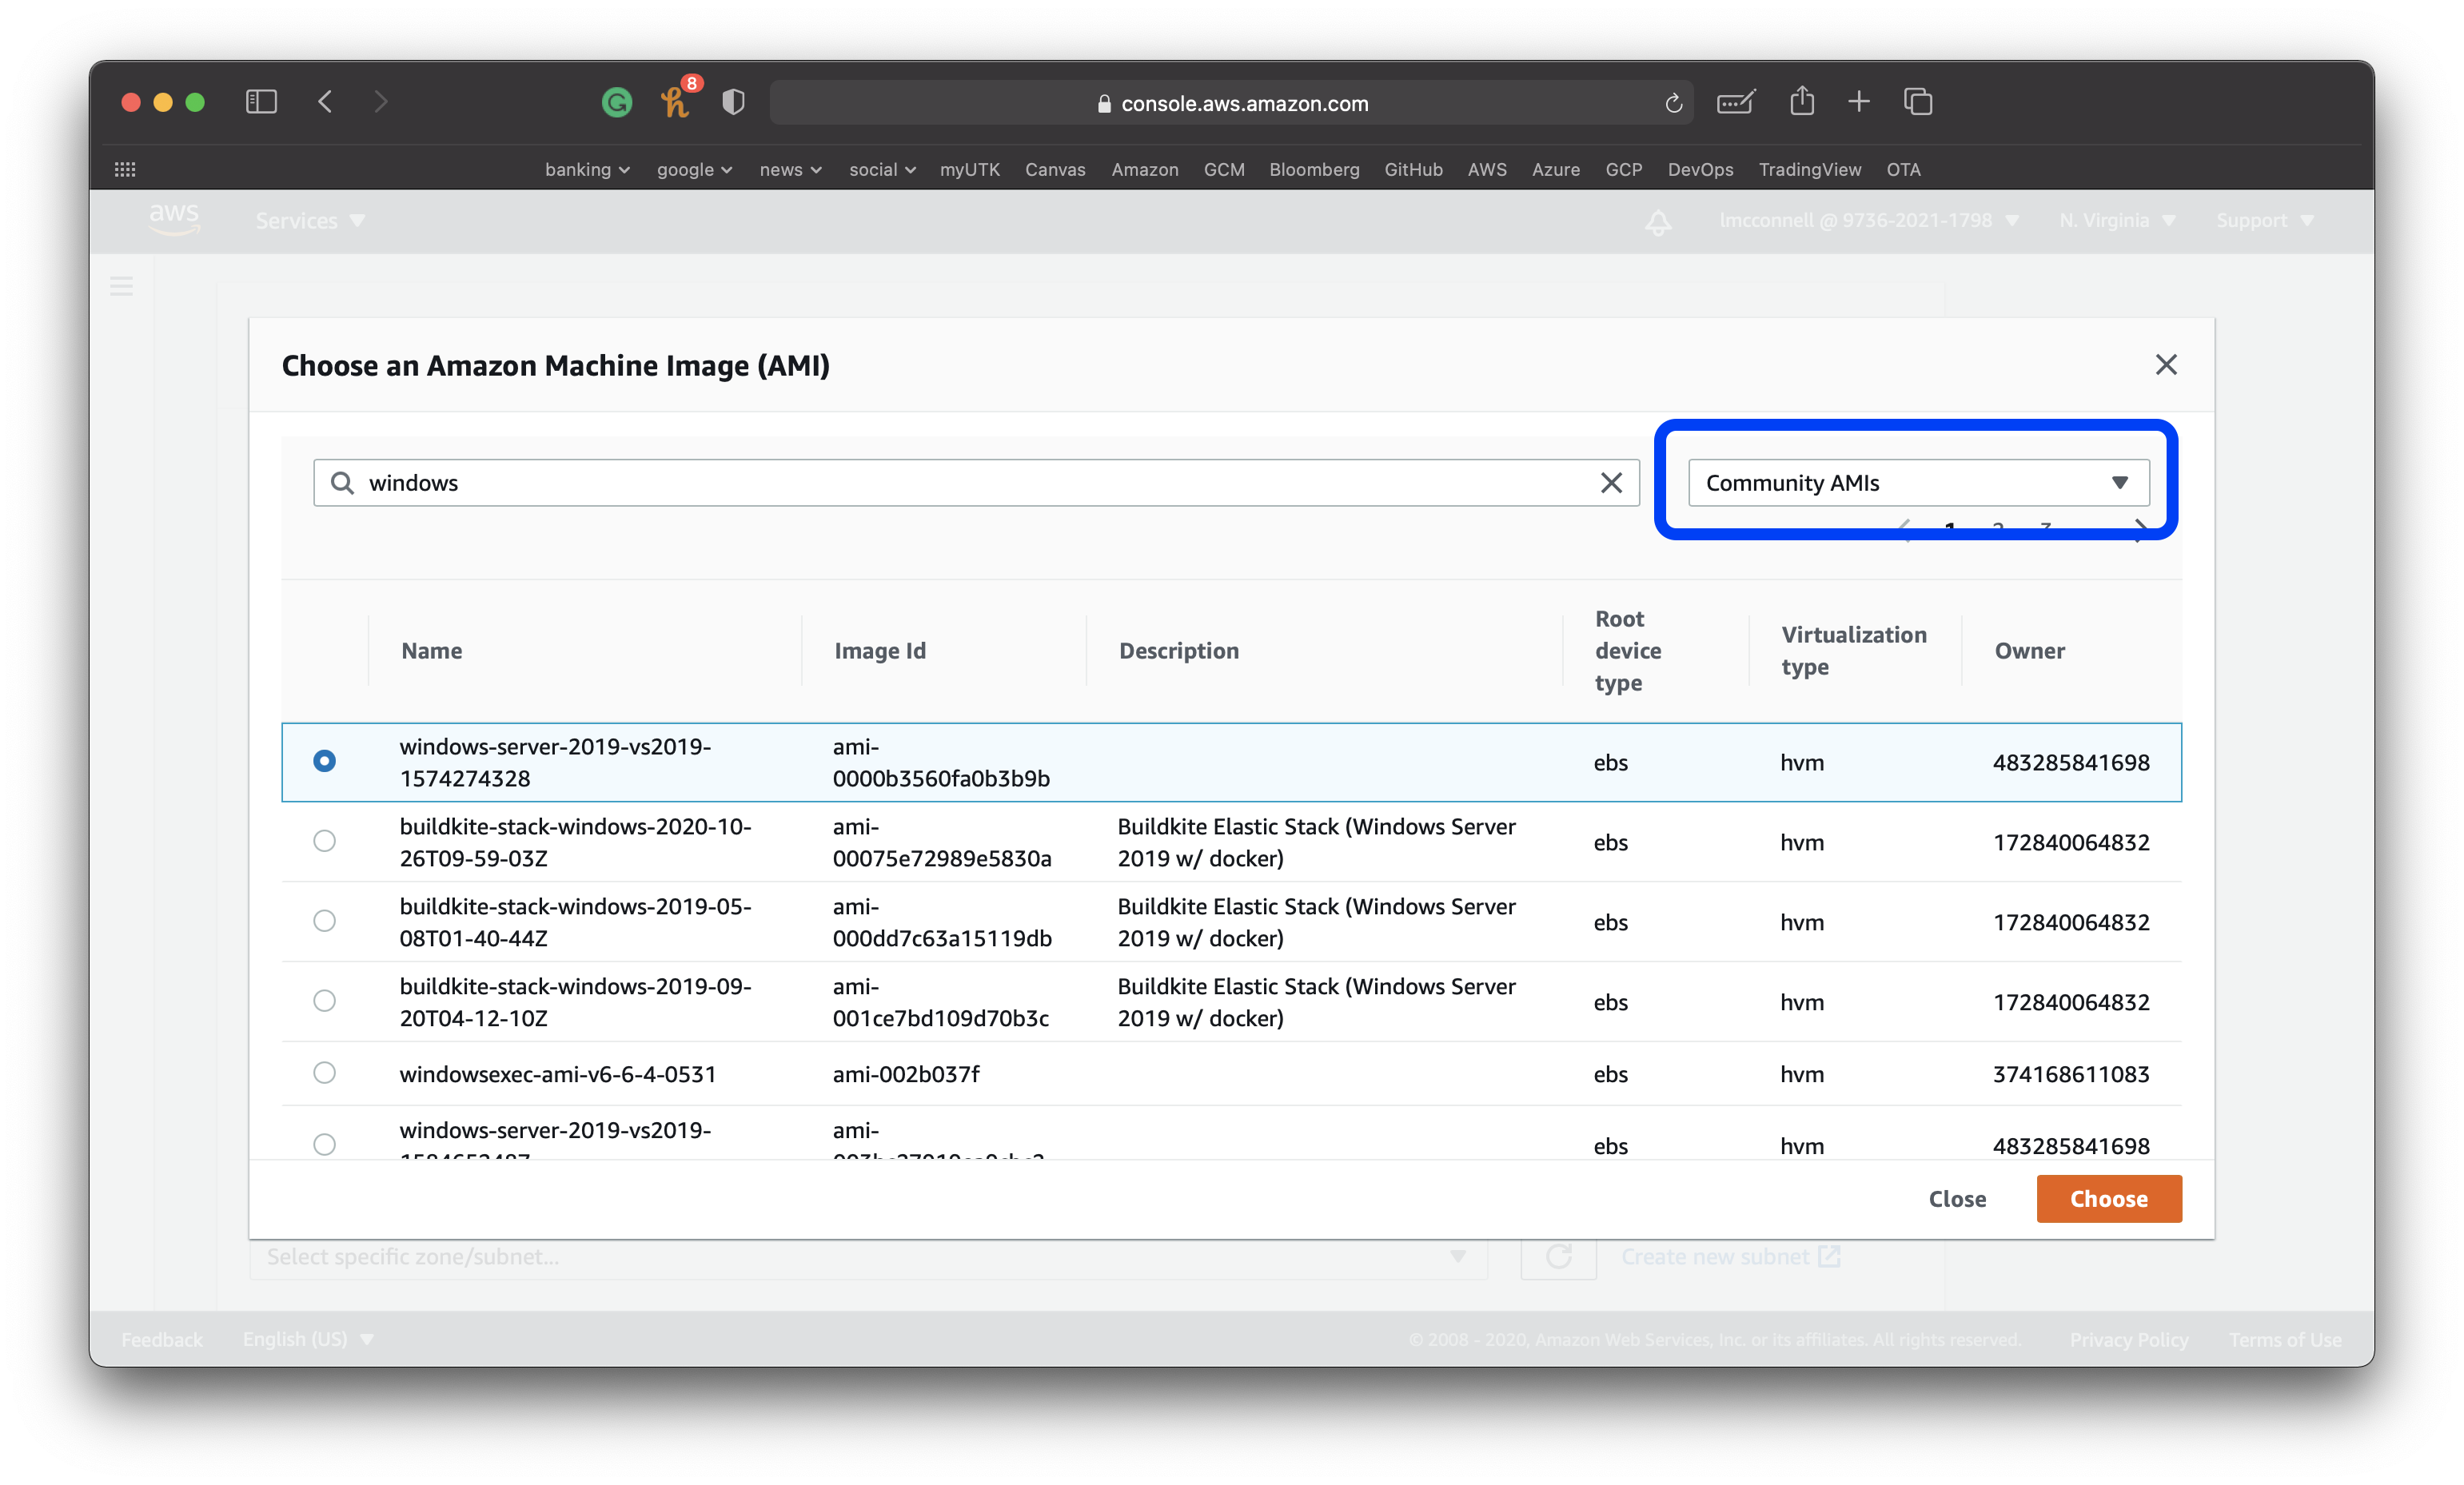Open the banking bookmarks folder
This screenshot has height=1485, width=2464.
587,169
